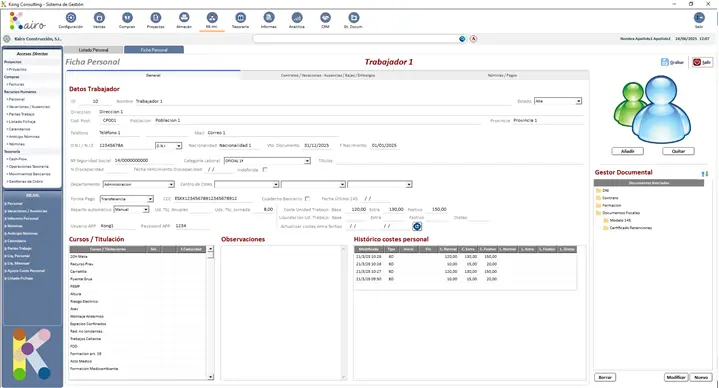The image size is (719, 388).
Task: Open the Departamento dropdown
Action: [x=138, y=184]
